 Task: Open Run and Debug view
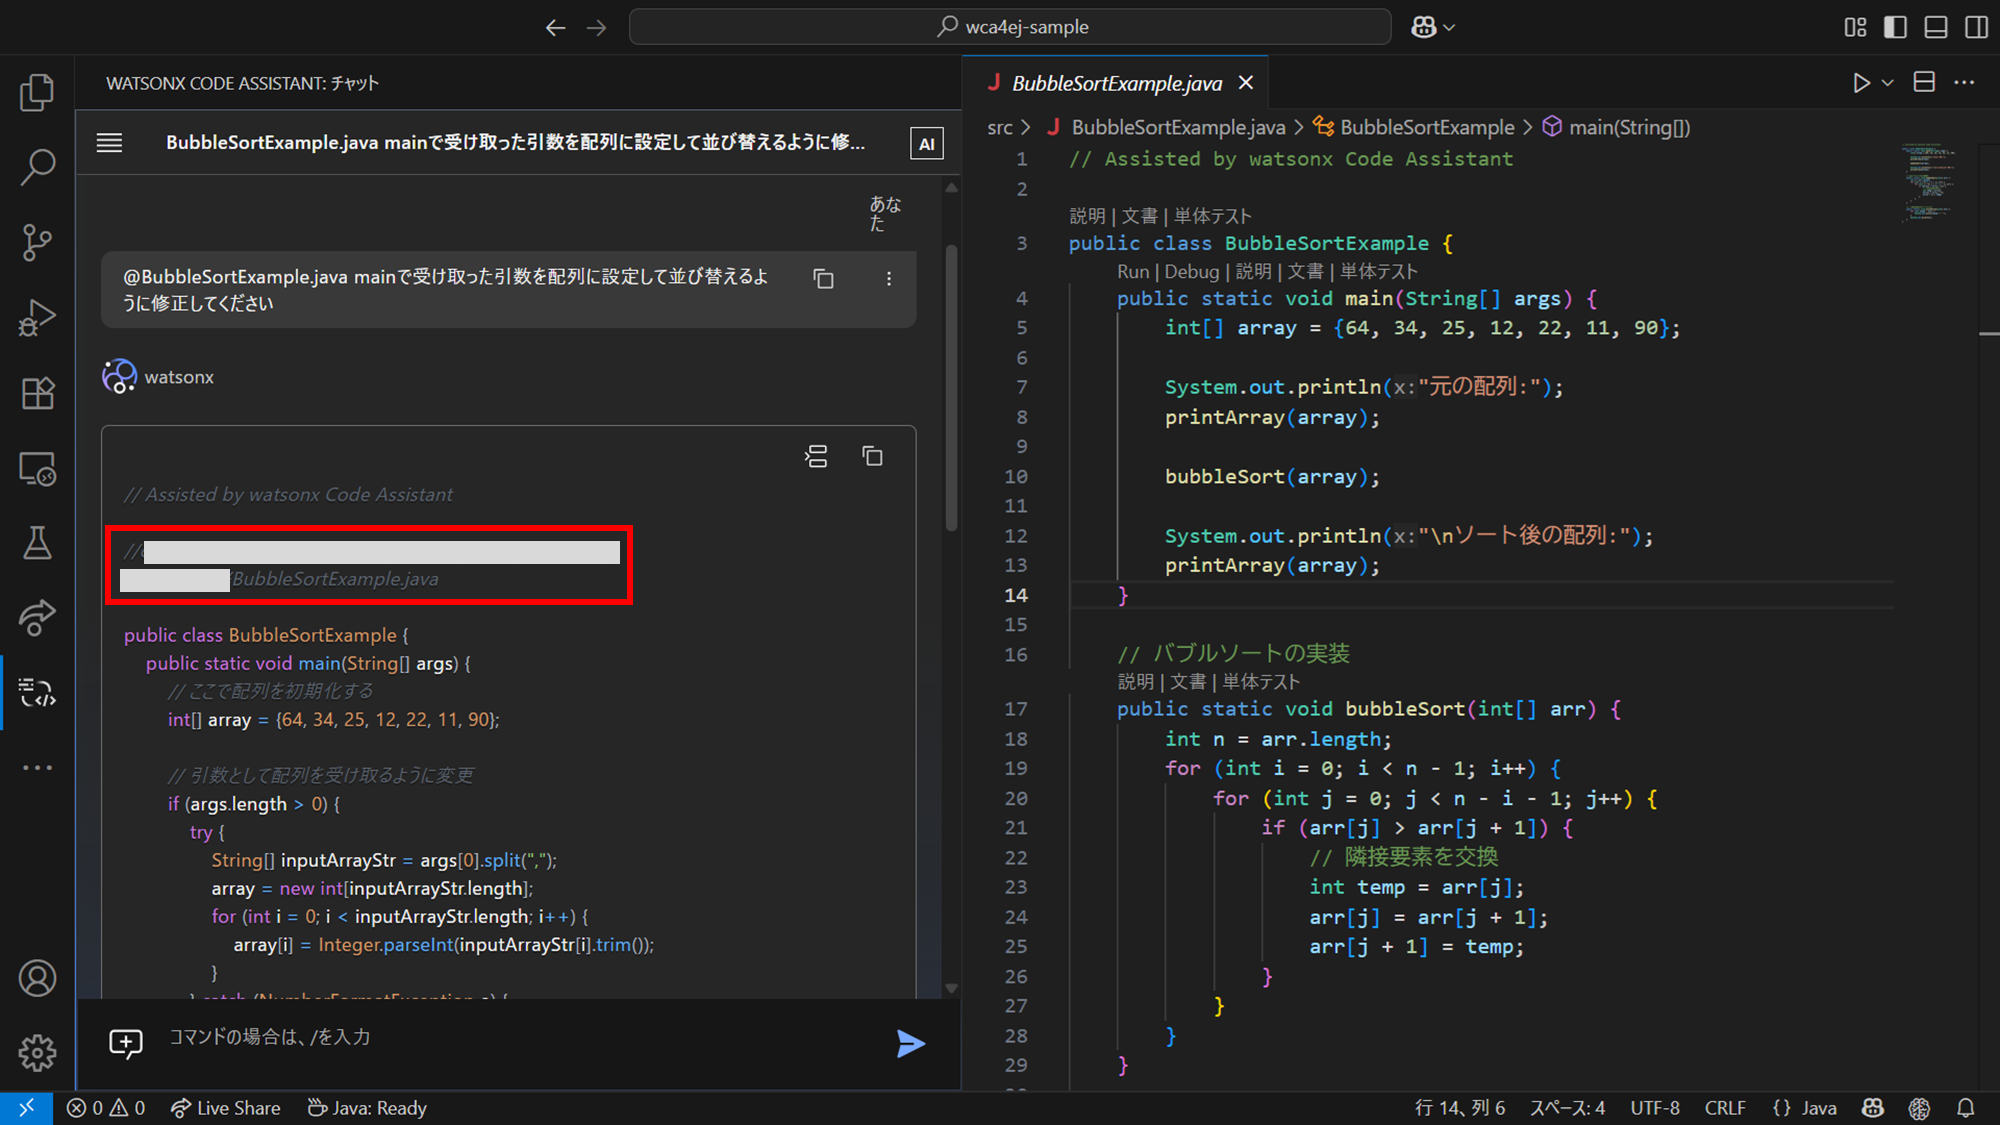coord(37,318)
